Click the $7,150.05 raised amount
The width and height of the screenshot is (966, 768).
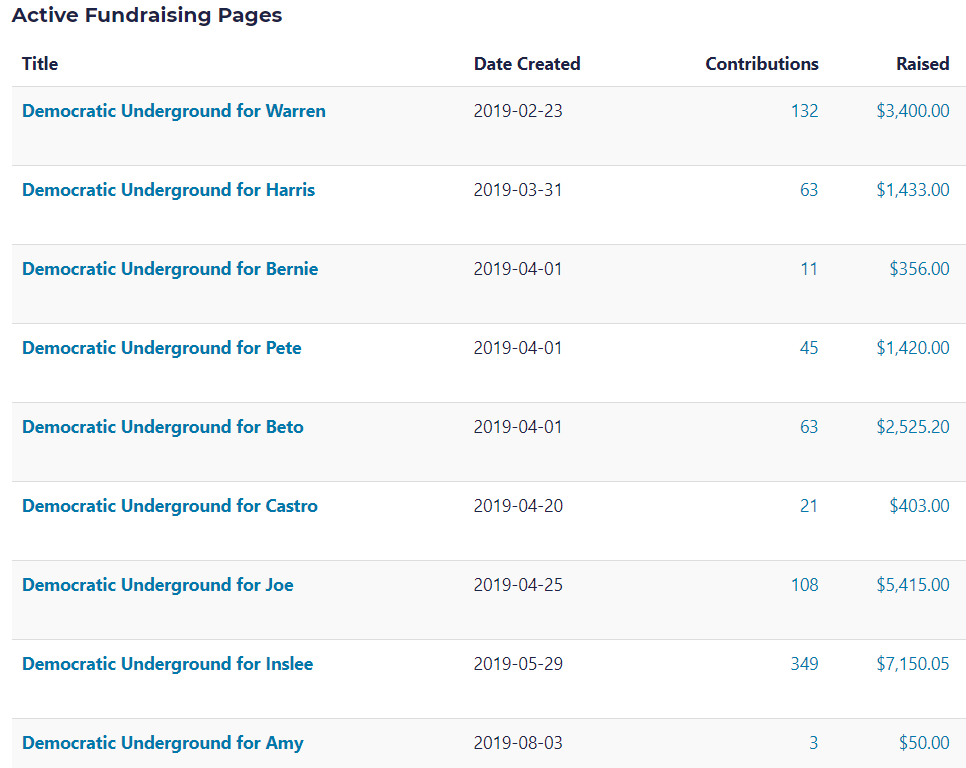(912, 664)
